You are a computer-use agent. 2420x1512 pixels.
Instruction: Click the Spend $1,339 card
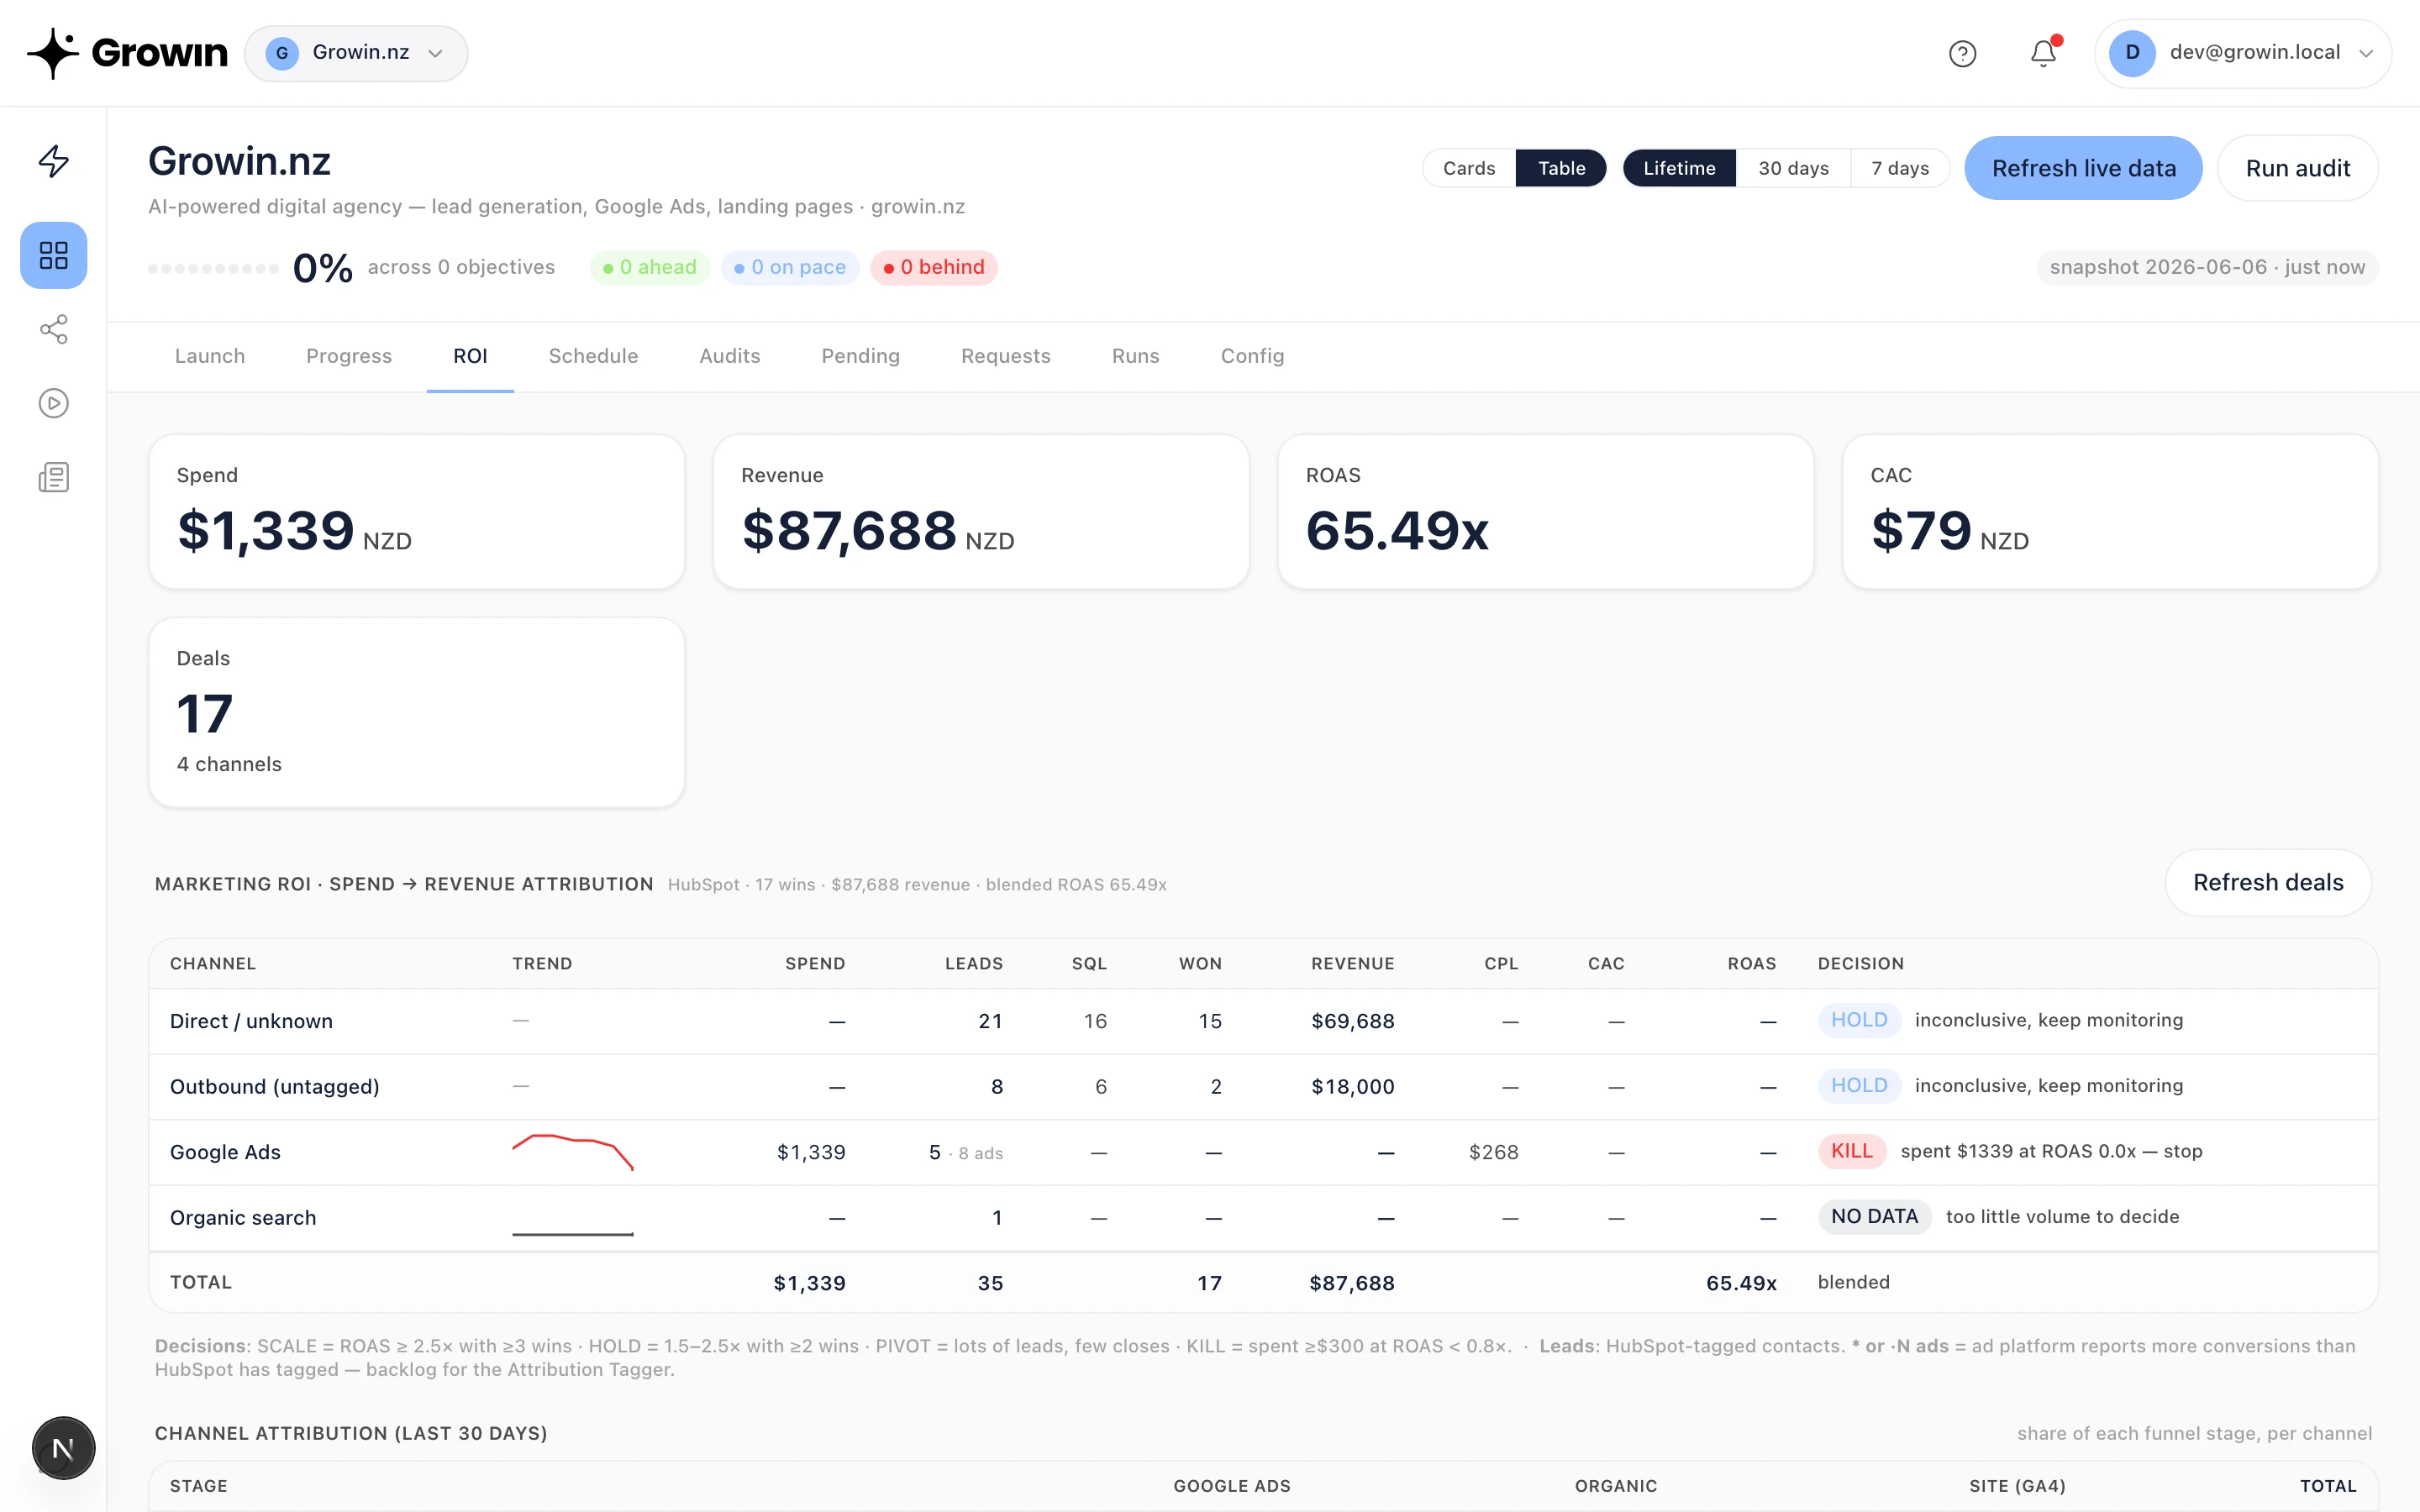417,512
